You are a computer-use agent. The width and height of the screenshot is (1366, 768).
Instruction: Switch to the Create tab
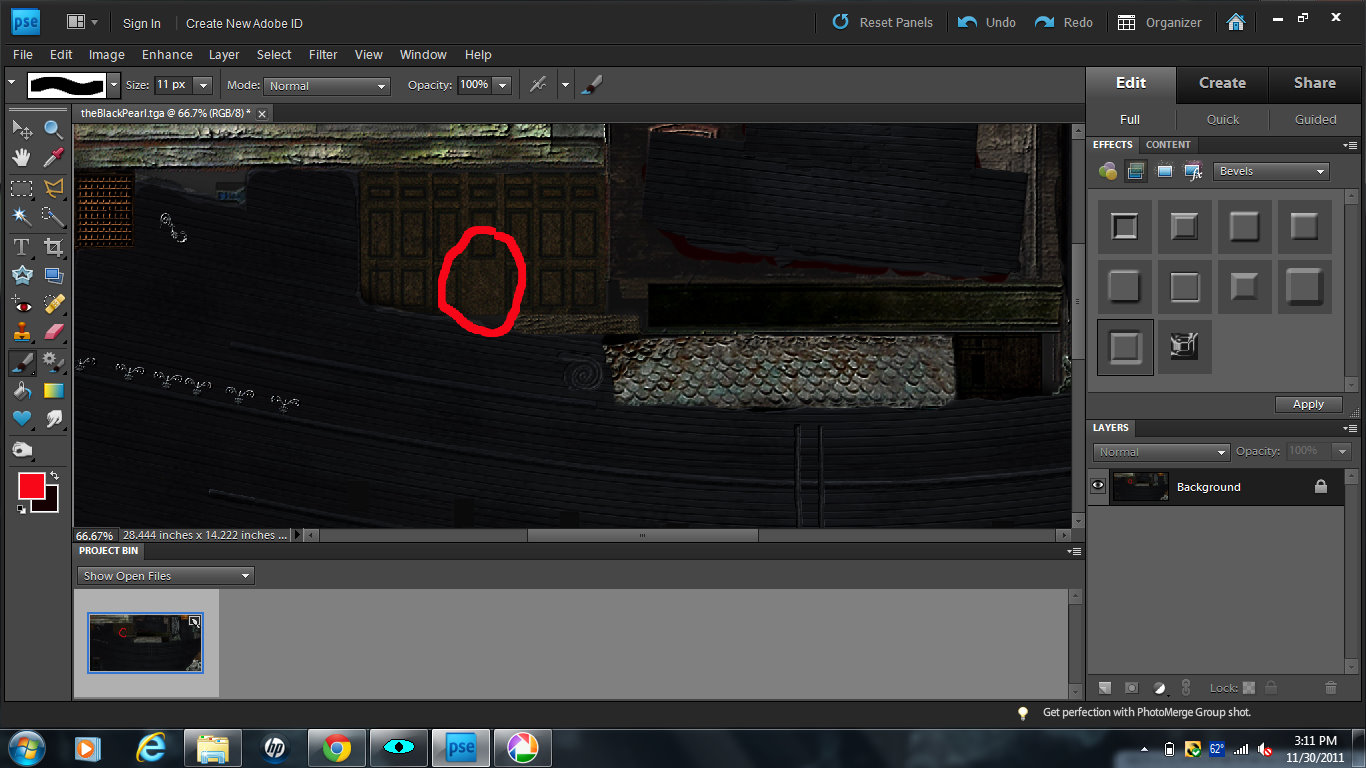(x=1222, y=83)
